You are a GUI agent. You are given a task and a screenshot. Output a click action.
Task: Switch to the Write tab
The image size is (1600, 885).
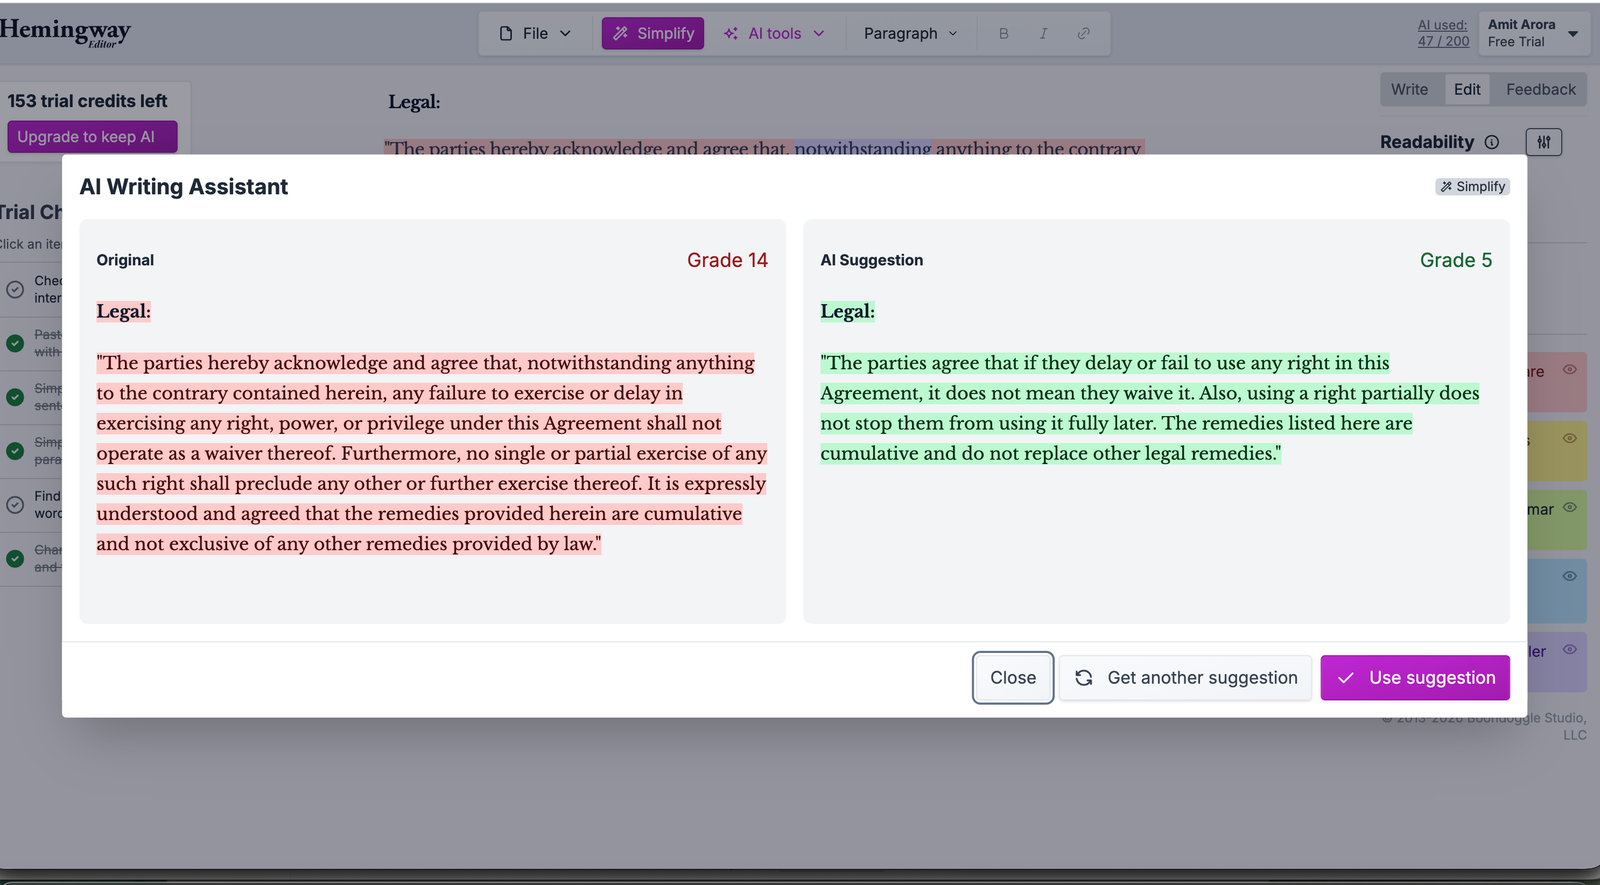(1409, 89)
